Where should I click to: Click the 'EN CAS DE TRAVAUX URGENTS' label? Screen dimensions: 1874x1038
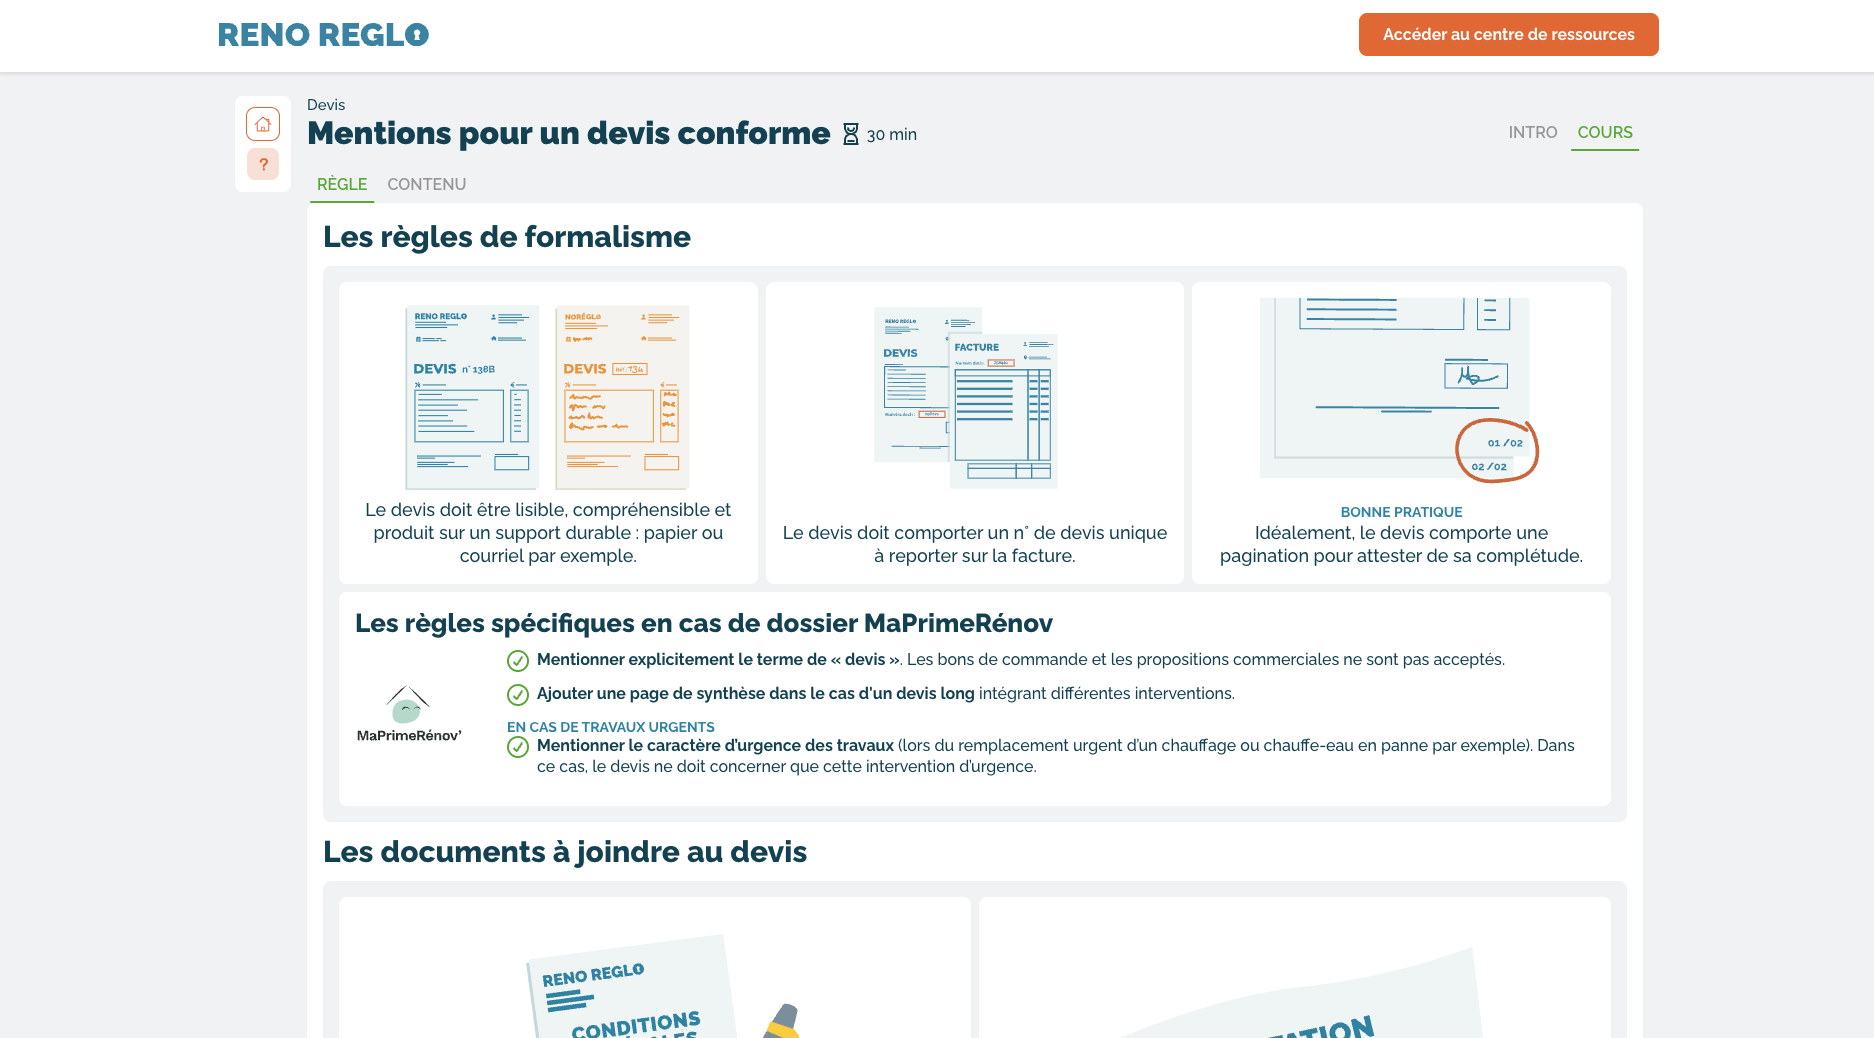[x=611, y=727]
